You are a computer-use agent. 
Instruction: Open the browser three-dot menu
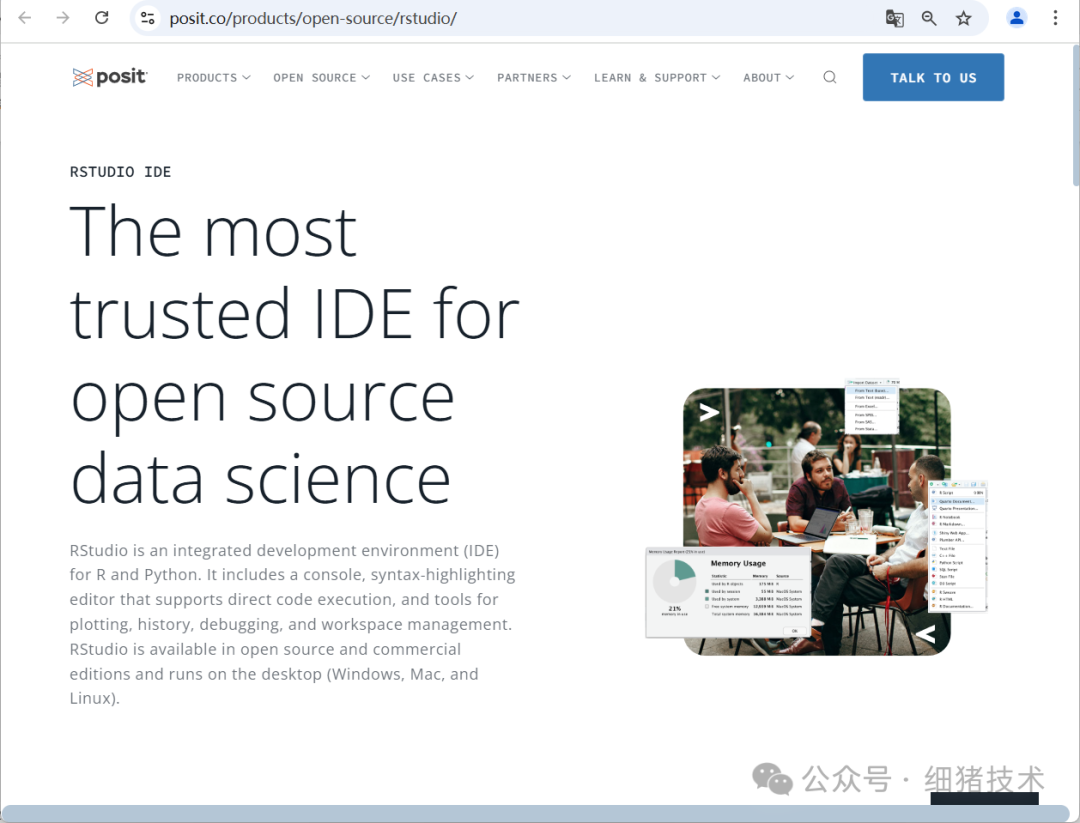pos(1055,18)
